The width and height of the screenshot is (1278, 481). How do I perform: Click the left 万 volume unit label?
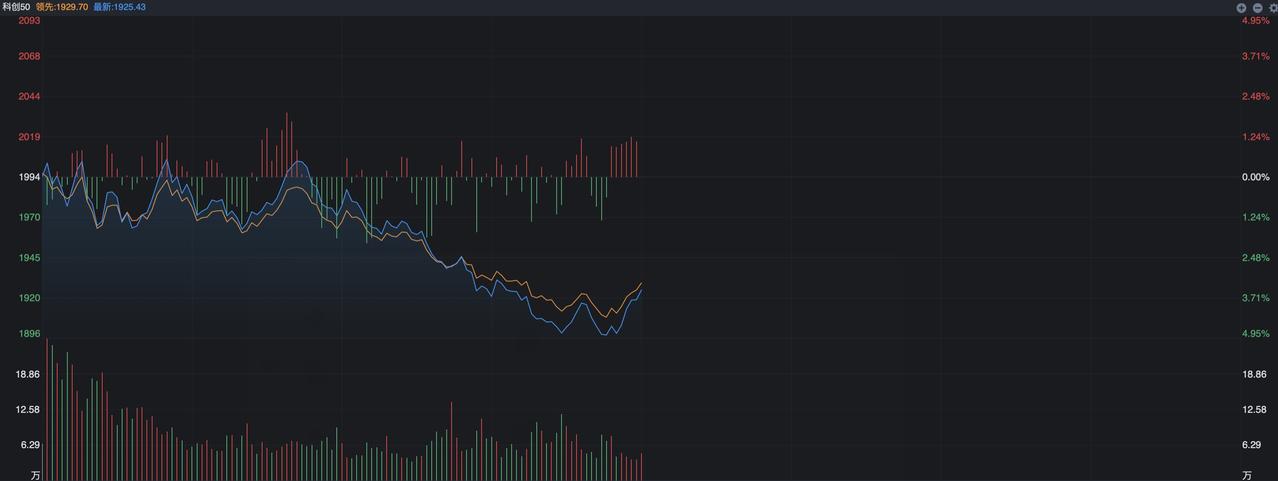[x=35, y=474]
